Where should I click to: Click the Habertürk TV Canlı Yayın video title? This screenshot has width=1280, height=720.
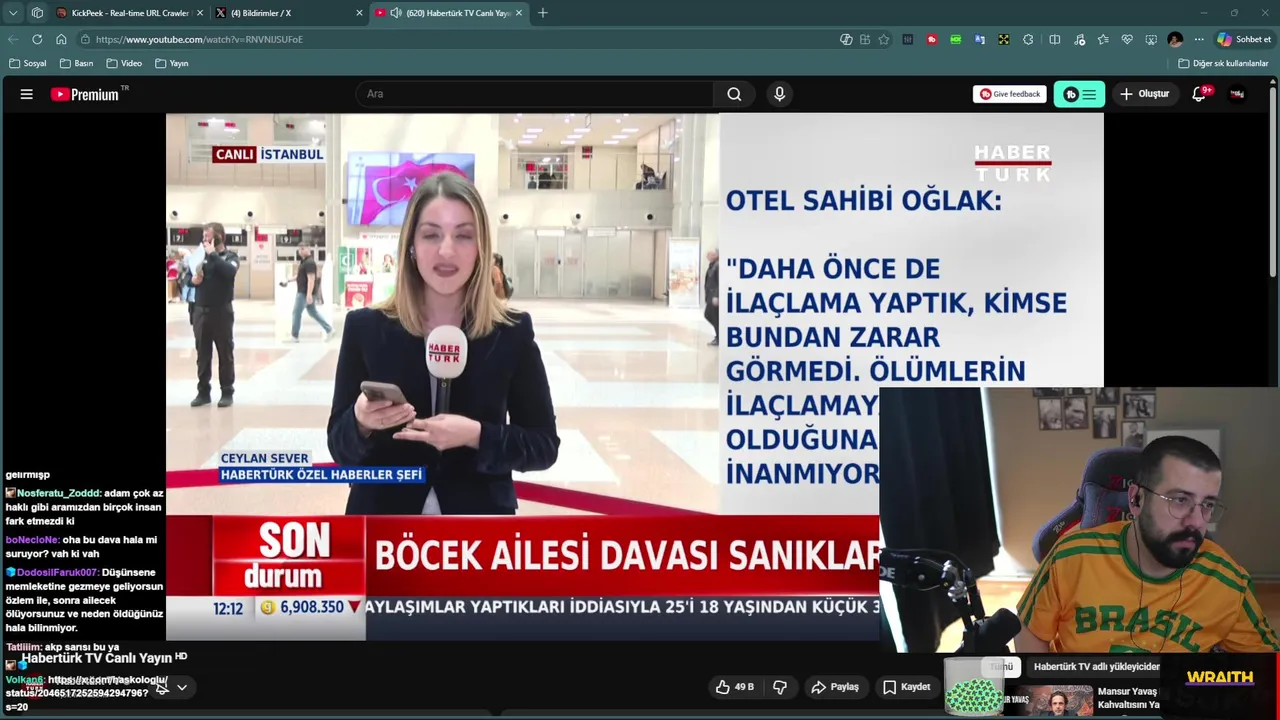97,658
